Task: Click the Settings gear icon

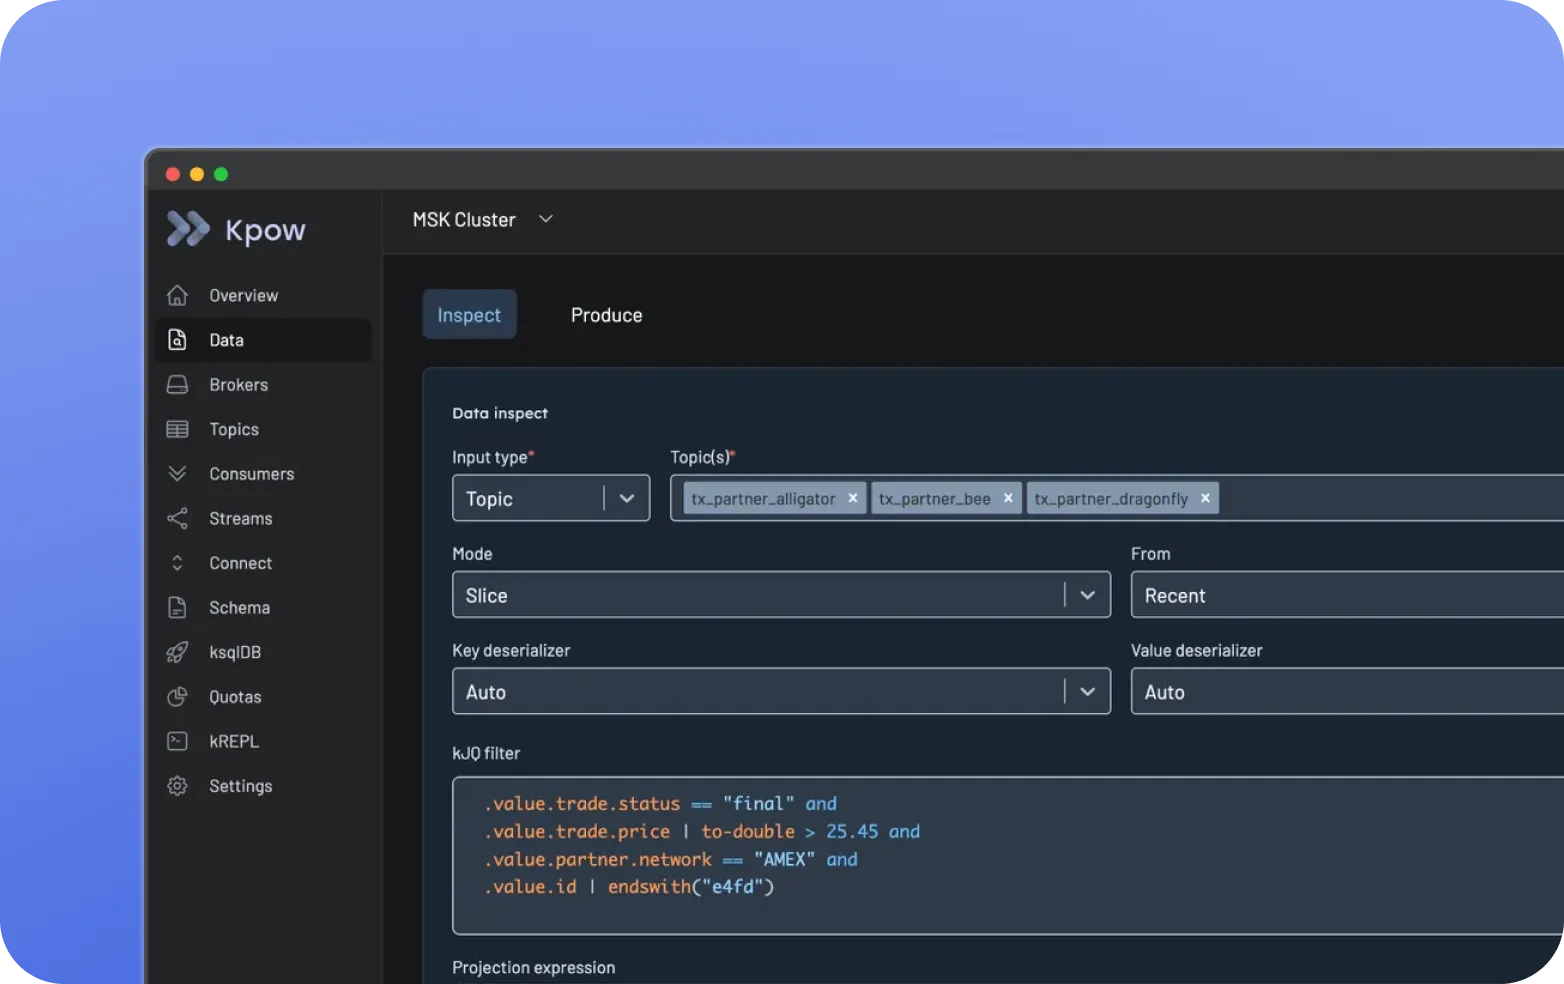Action: coord(177,786)
